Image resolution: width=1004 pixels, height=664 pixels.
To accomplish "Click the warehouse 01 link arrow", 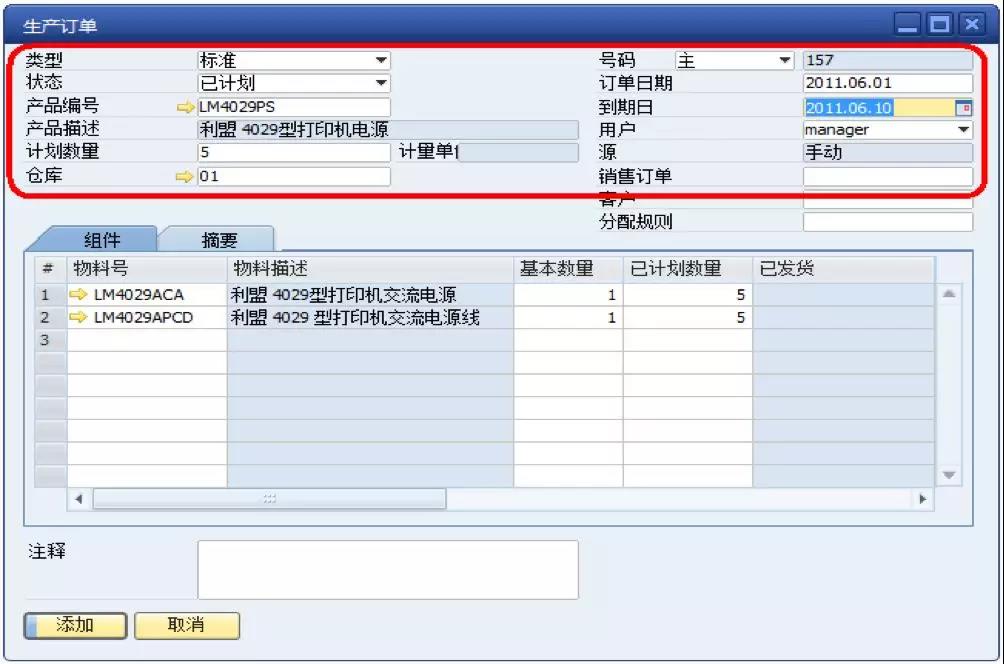I will (x=185, y=177).
